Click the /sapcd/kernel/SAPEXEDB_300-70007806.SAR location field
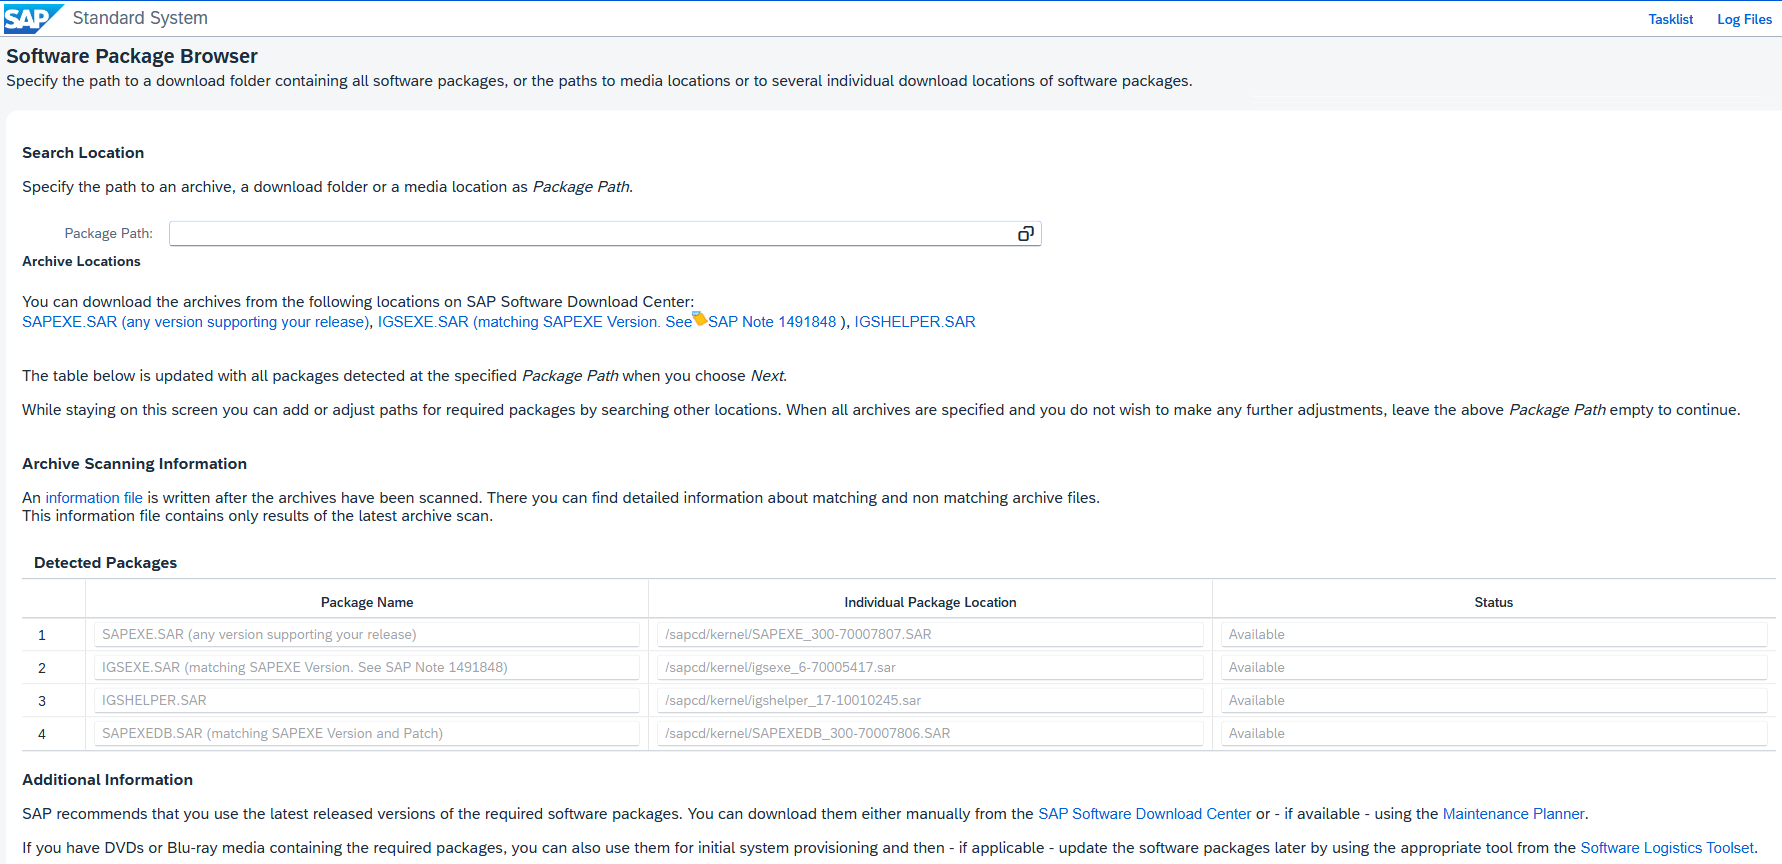1782x864 pixels. [930, 733]
